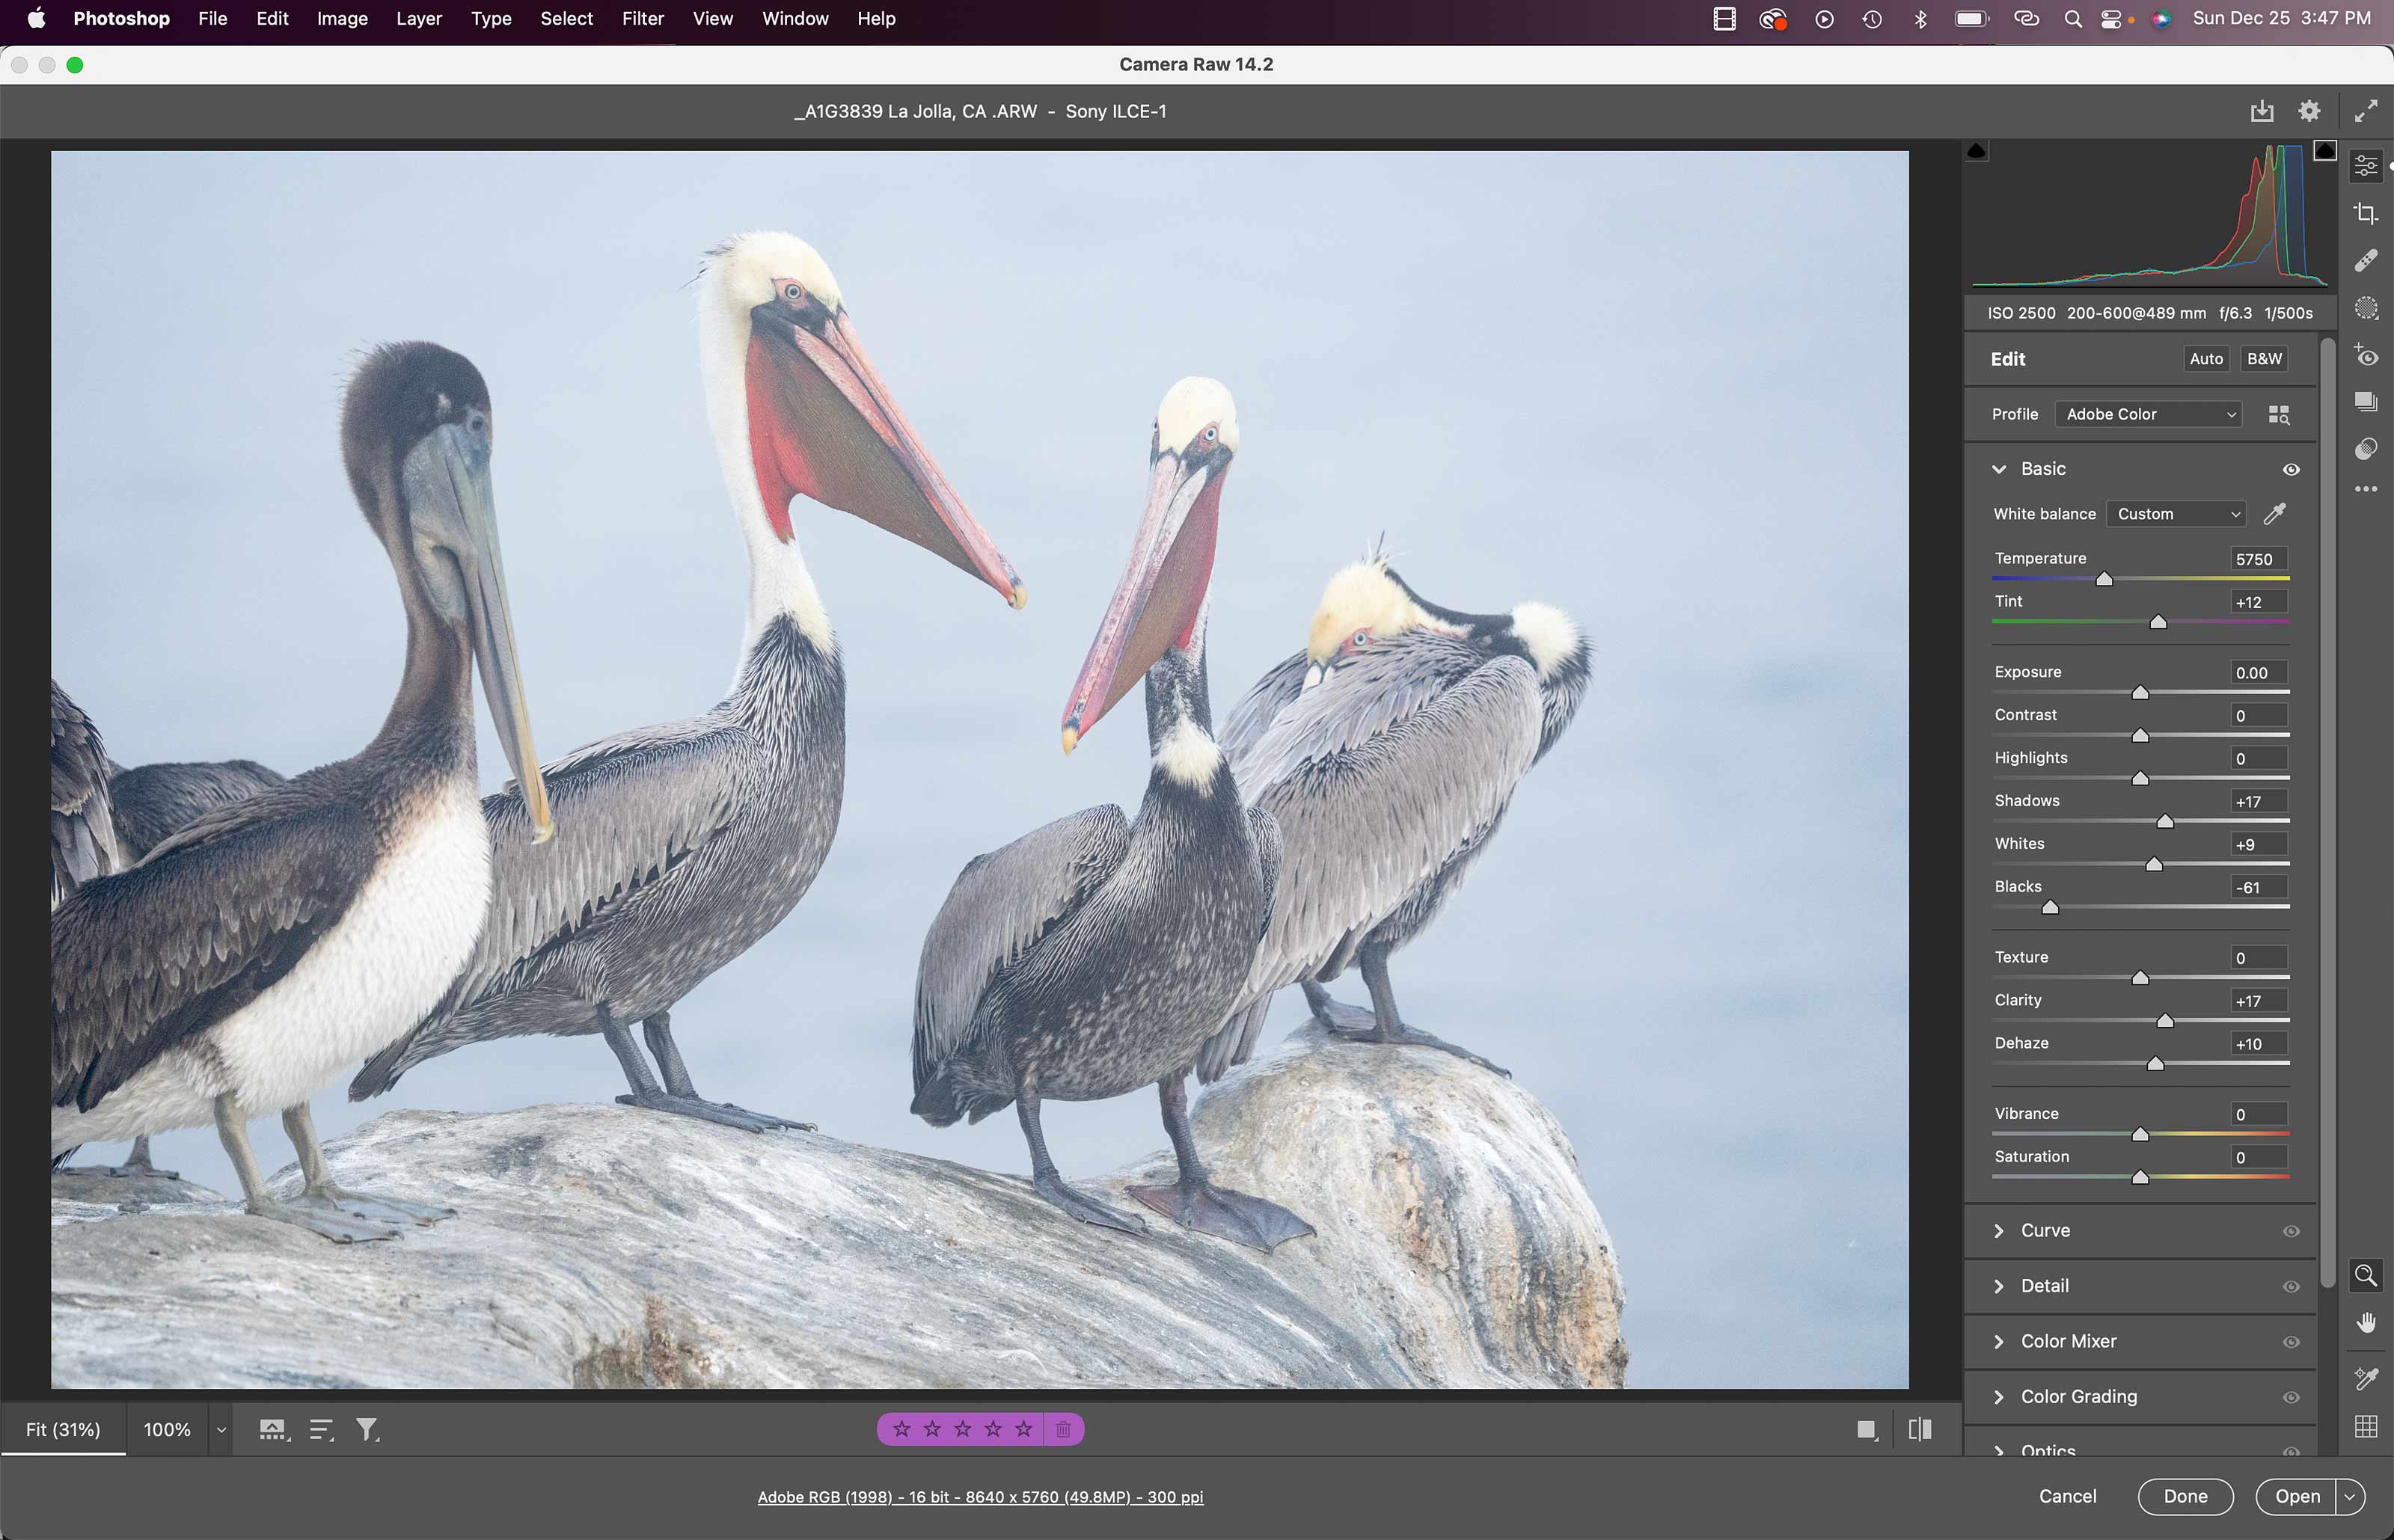Image resolution: width=2394 pixels, height=1540 pixels.
Task: Open the Profile Adobe Color dropdown
Action: coord(2148,415)
